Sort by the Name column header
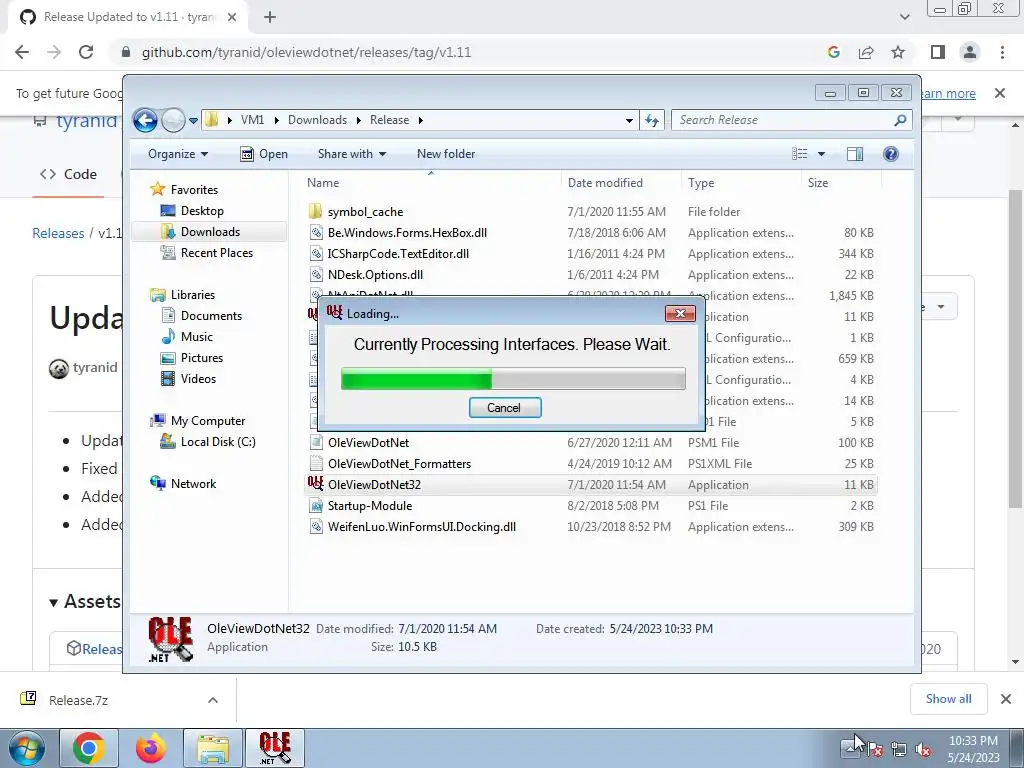 (431, 183)
